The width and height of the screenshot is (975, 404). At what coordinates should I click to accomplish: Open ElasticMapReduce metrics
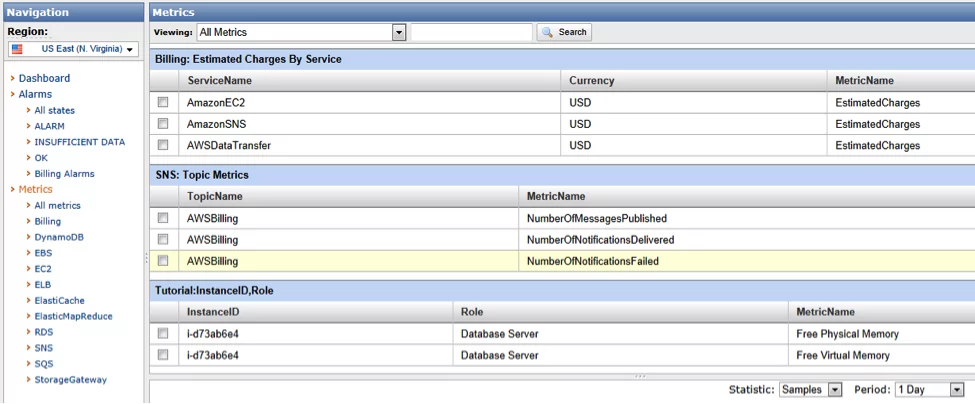tap(73, 316)
